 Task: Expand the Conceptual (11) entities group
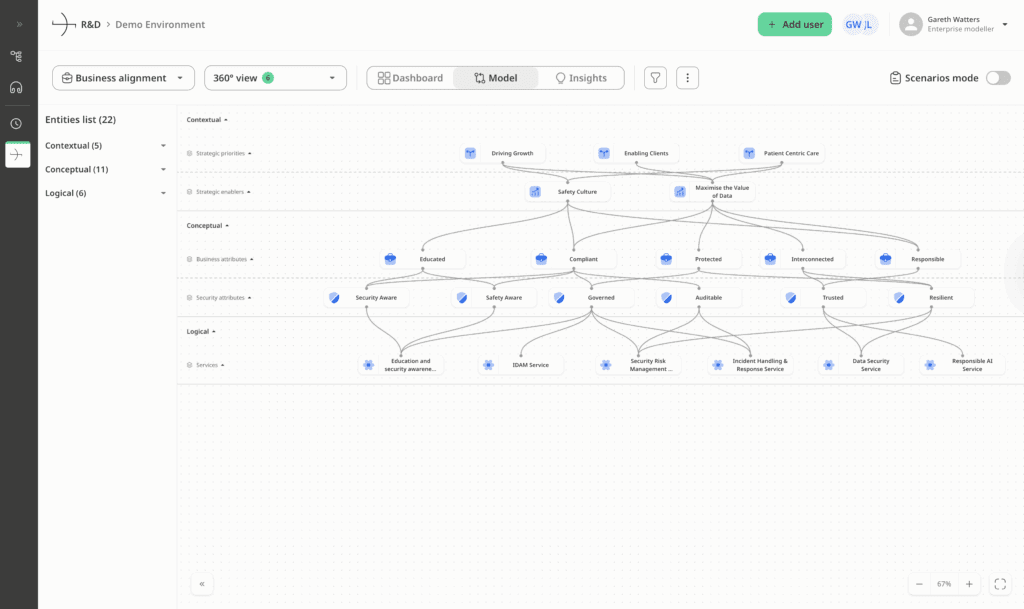point(163,170)
